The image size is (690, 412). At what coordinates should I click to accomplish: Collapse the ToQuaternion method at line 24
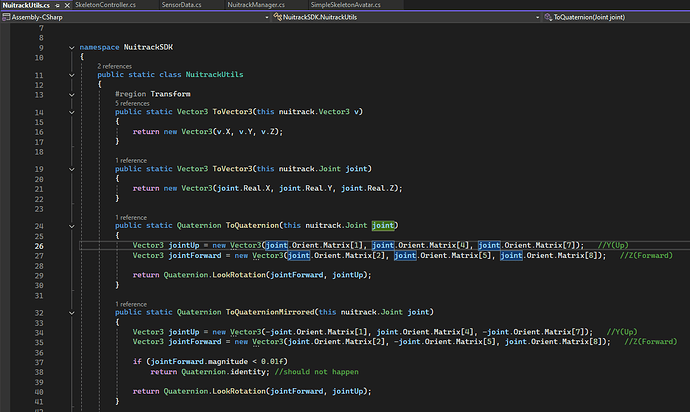(x=70, y=226)
